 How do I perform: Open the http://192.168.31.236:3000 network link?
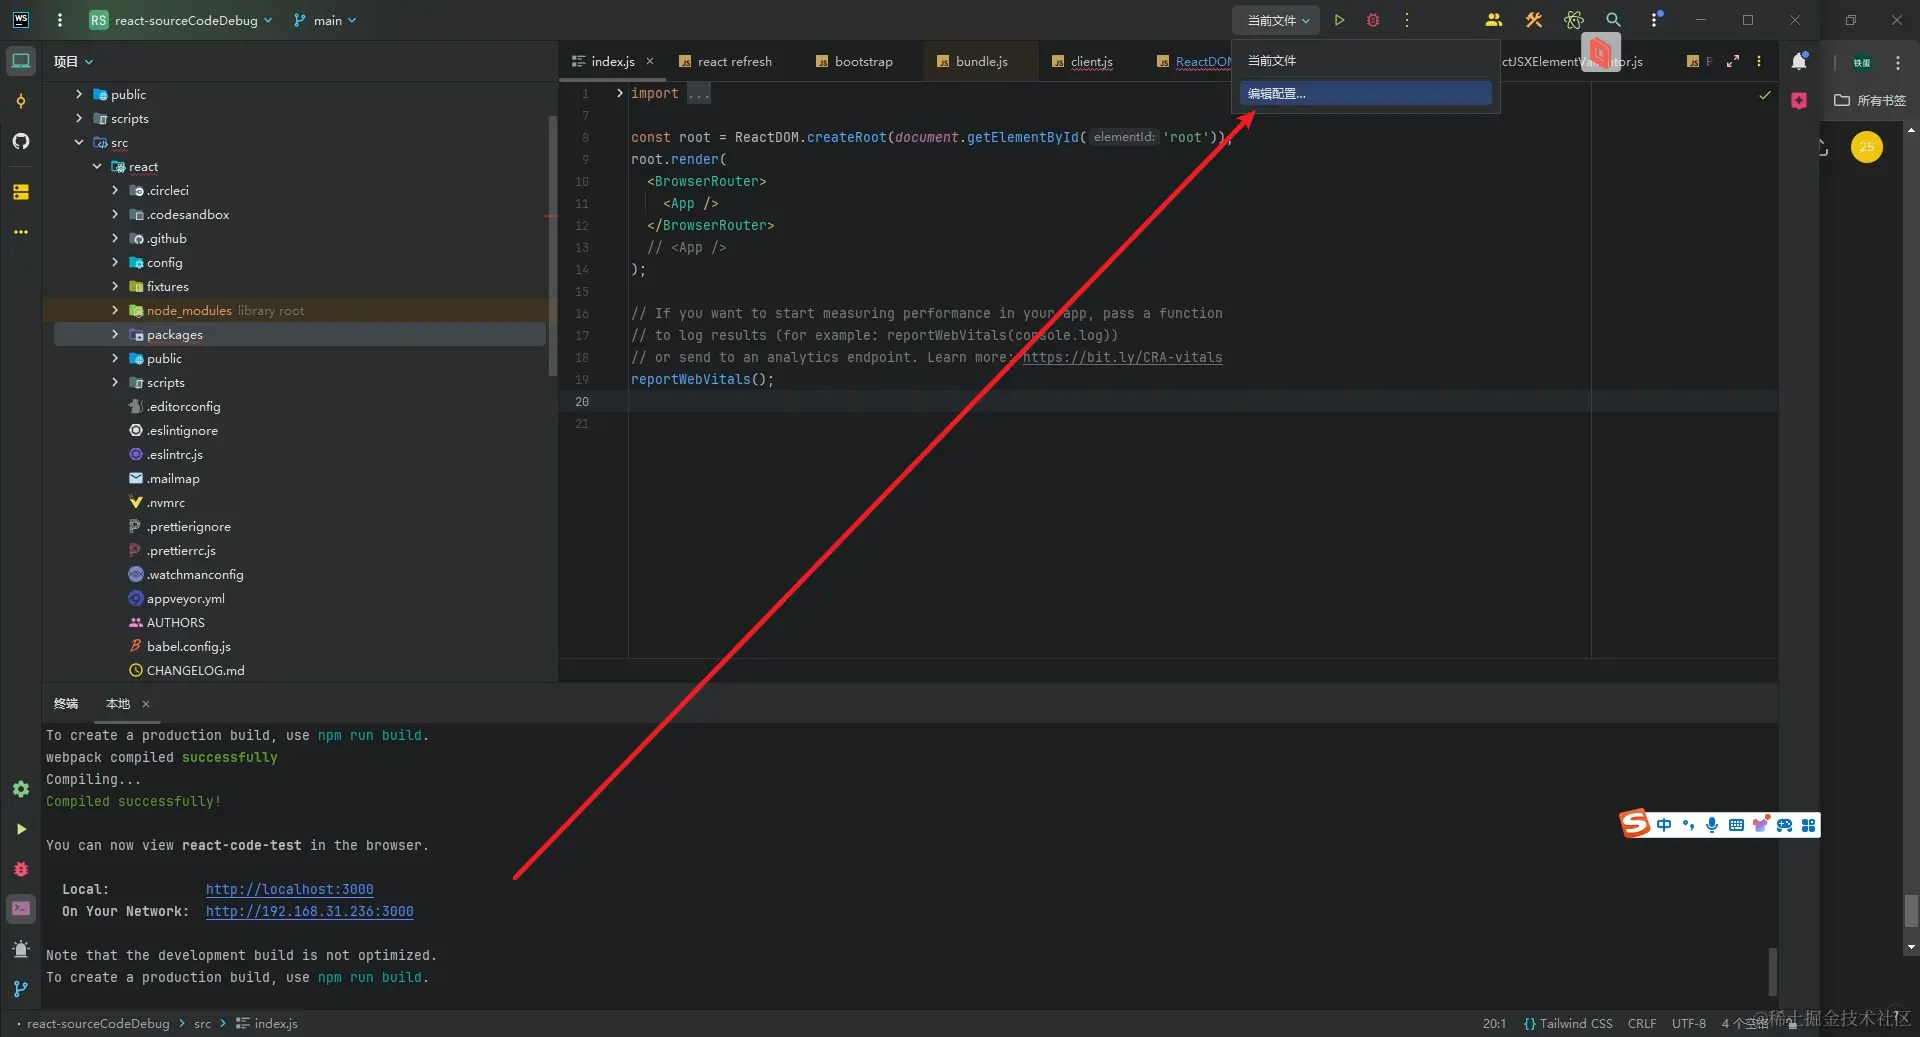[x=310, y=911]
